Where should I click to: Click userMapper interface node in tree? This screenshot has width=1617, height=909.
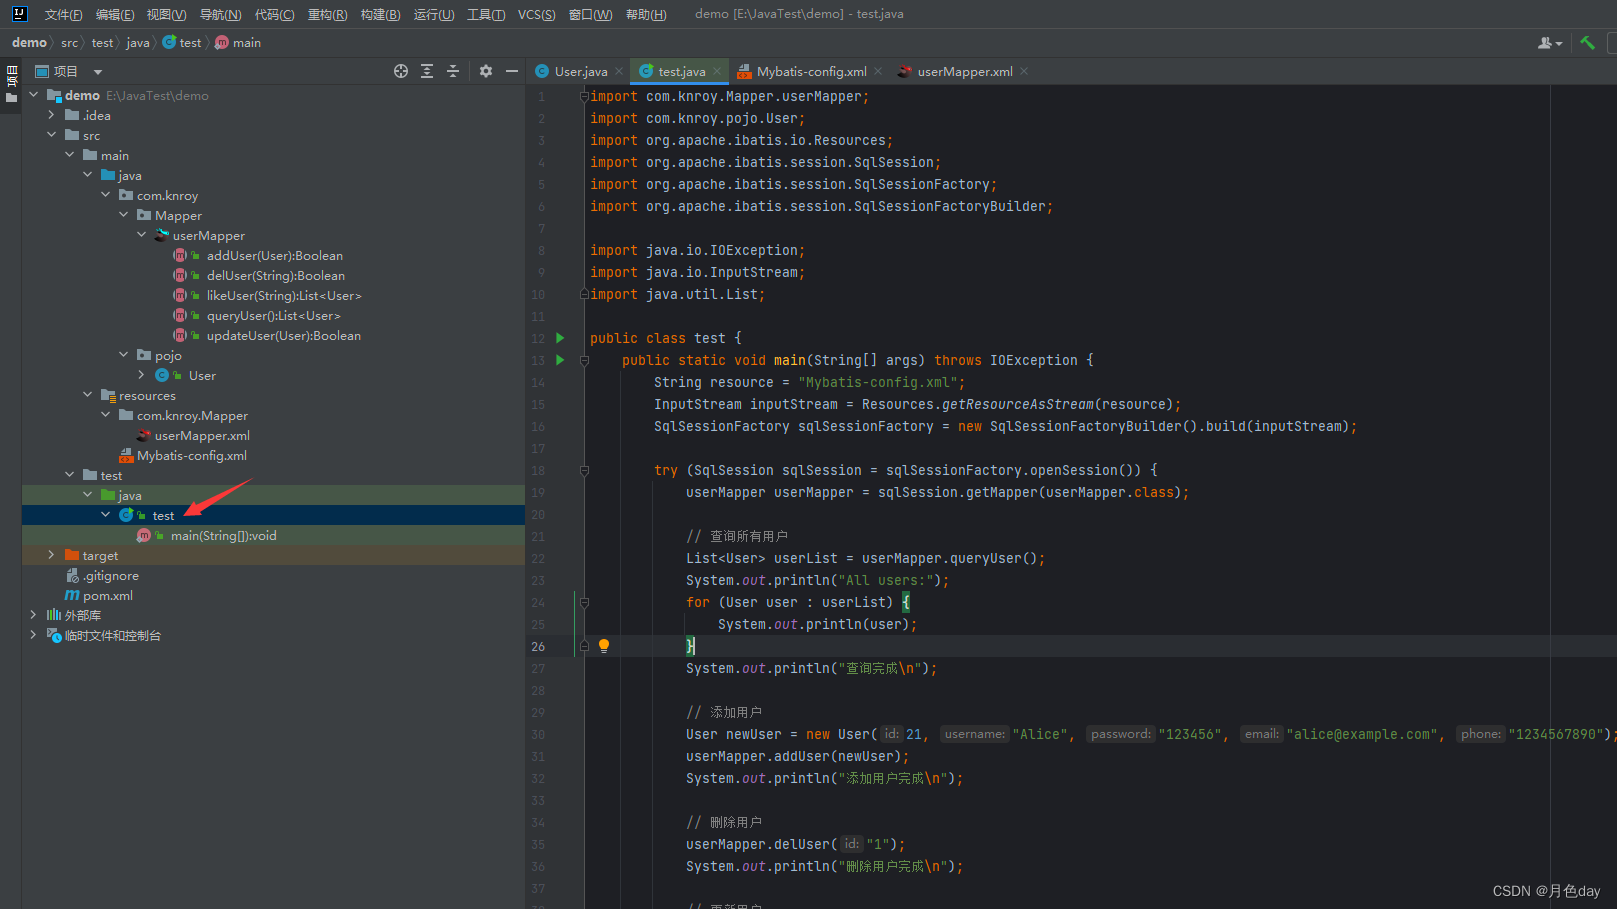(208, 235)
